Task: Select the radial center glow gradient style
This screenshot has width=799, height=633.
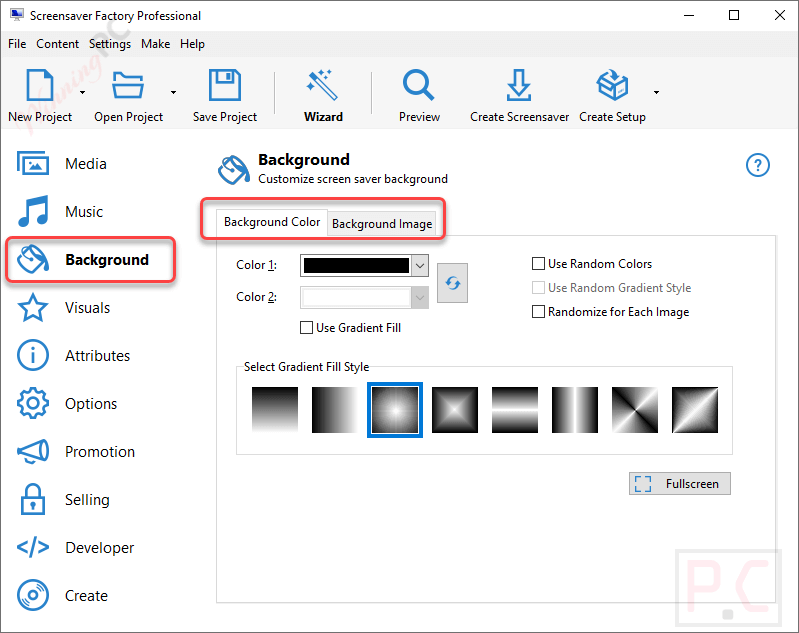Action: pyautogui.click(x=395, y=410)
